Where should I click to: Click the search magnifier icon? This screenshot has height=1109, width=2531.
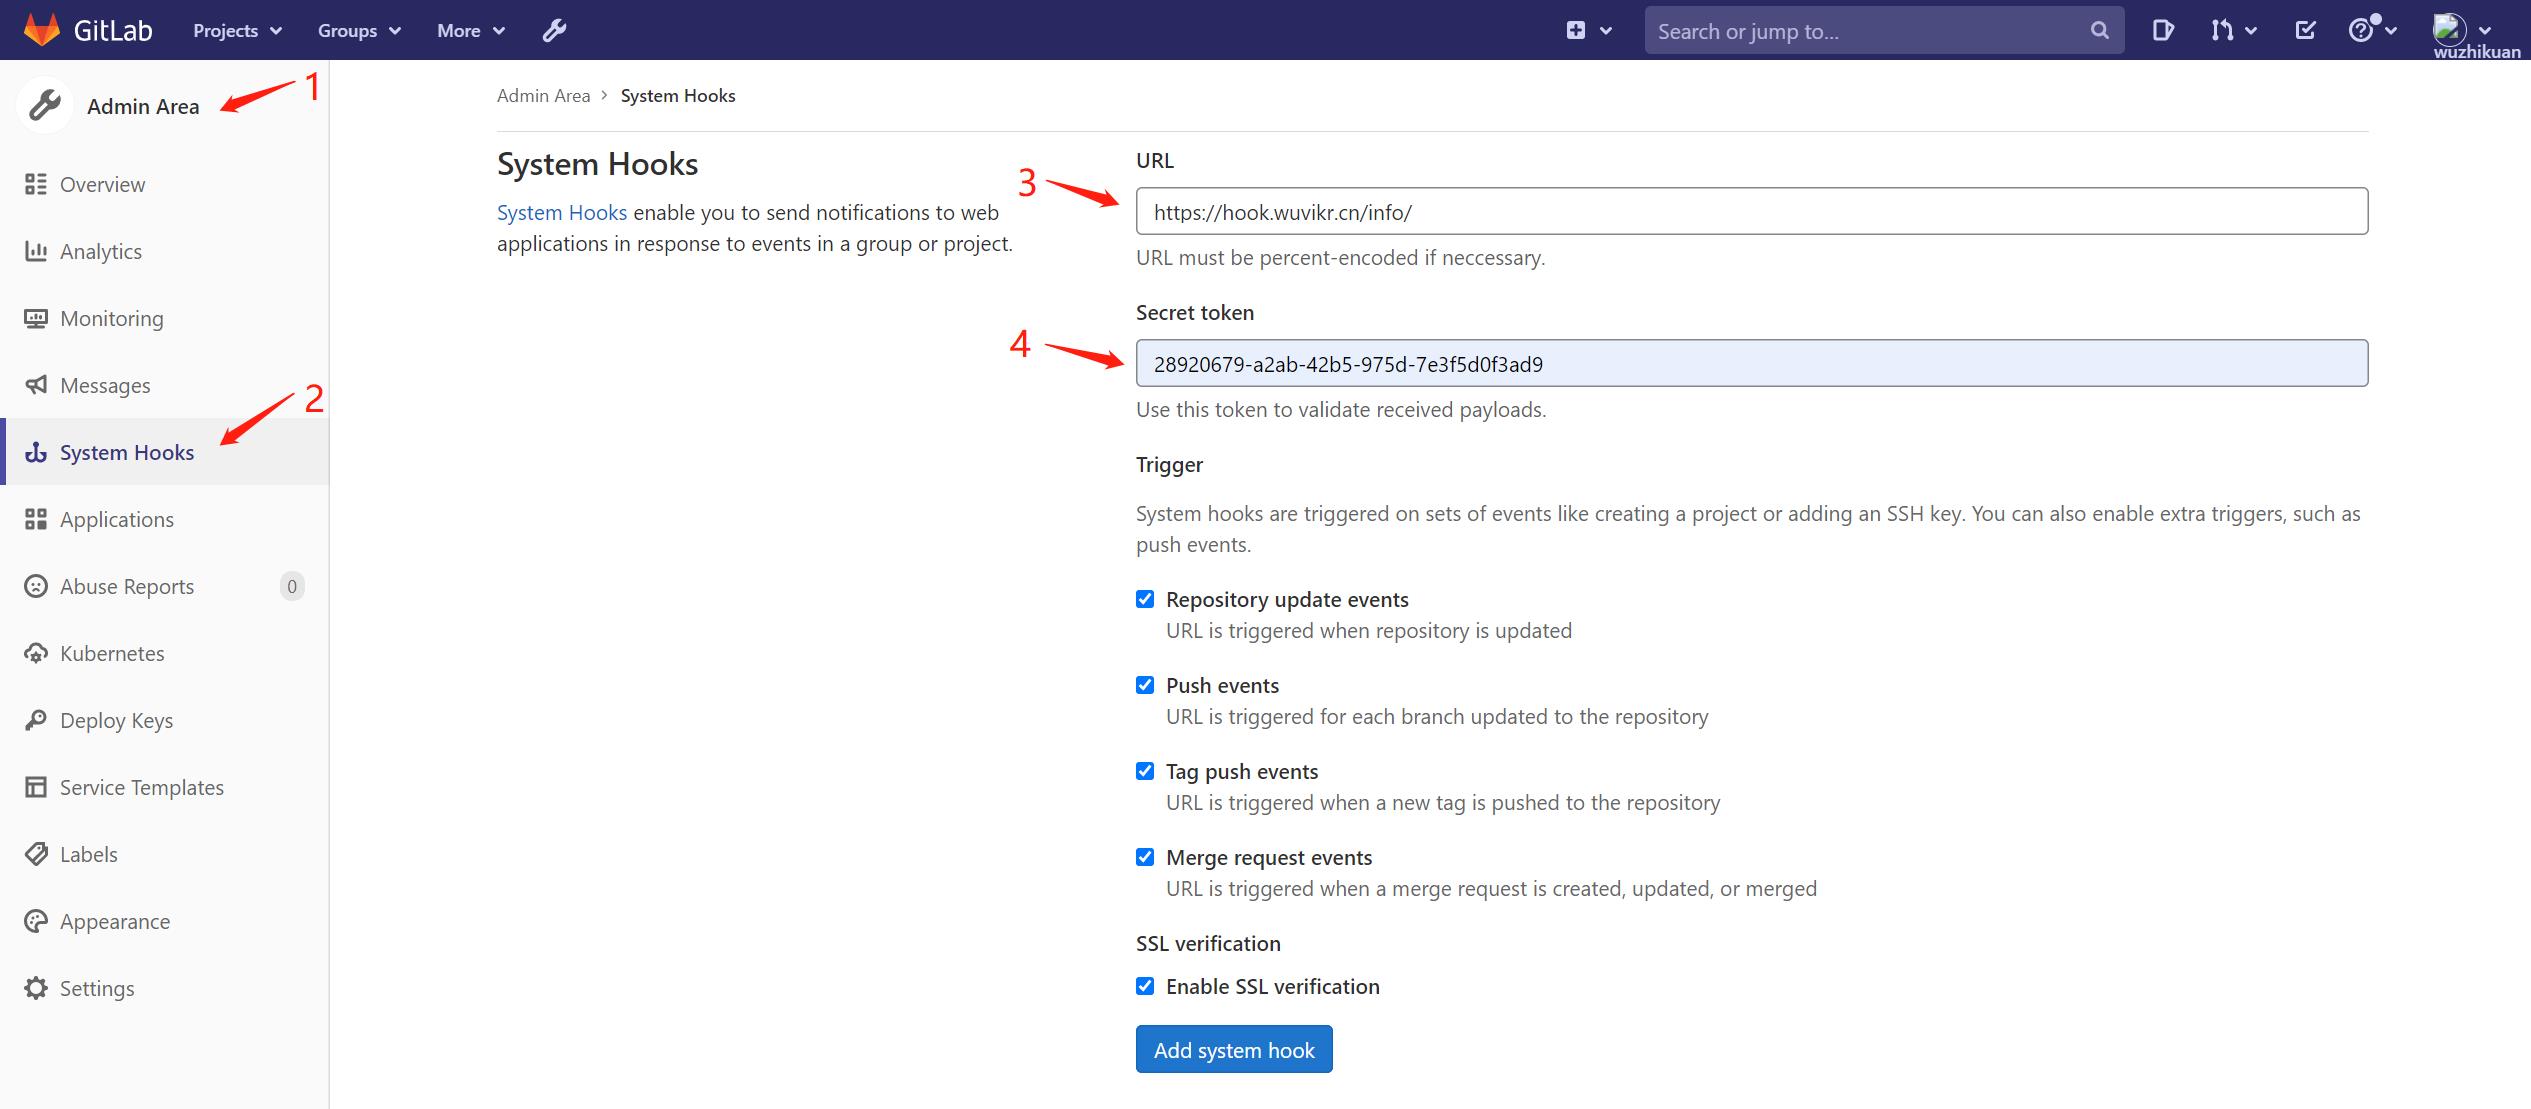pos(2099,31)
